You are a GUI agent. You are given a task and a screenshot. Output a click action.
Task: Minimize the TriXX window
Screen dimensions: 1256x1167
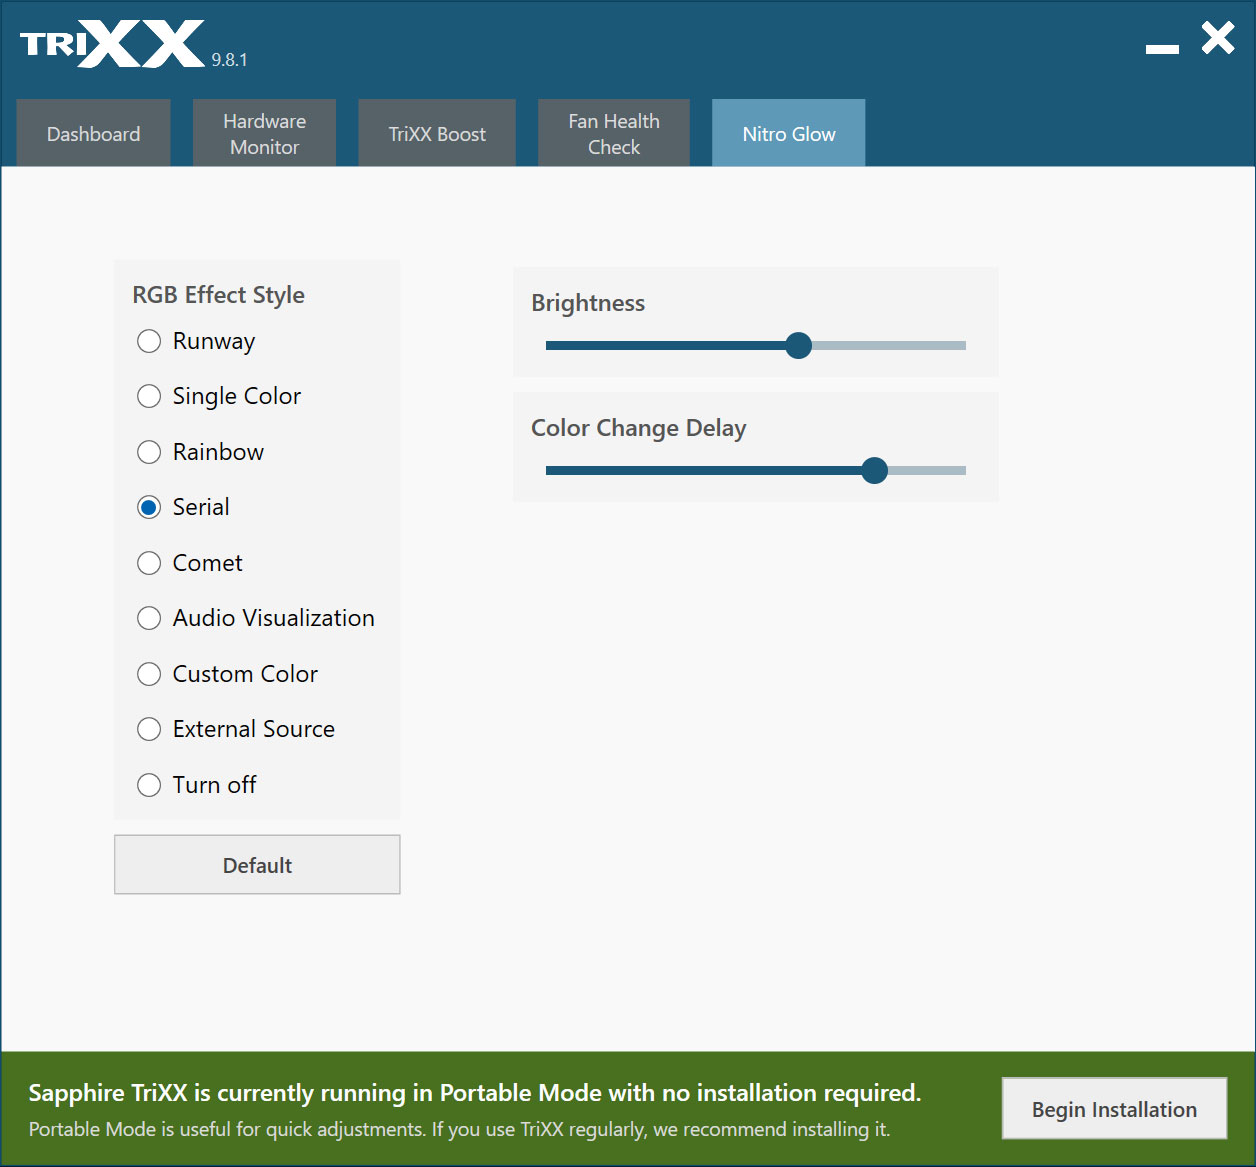pyautogui.click(x=1162, y=48)
